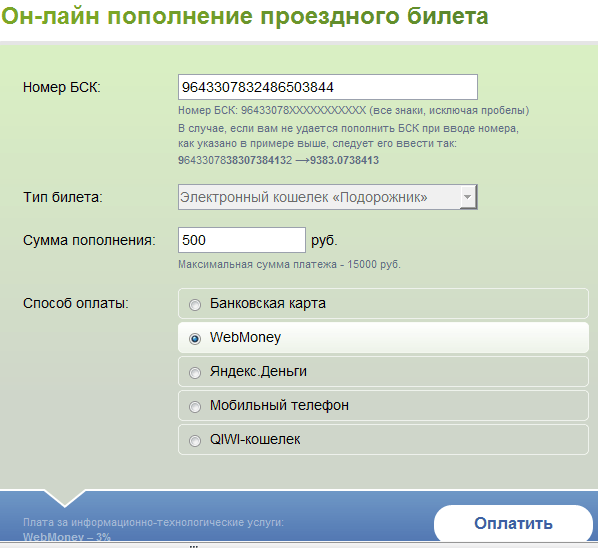Pick the QIWI-кошелек radio button
The height and width of the screenshot is (548, 598).
(x=195, y=440)
